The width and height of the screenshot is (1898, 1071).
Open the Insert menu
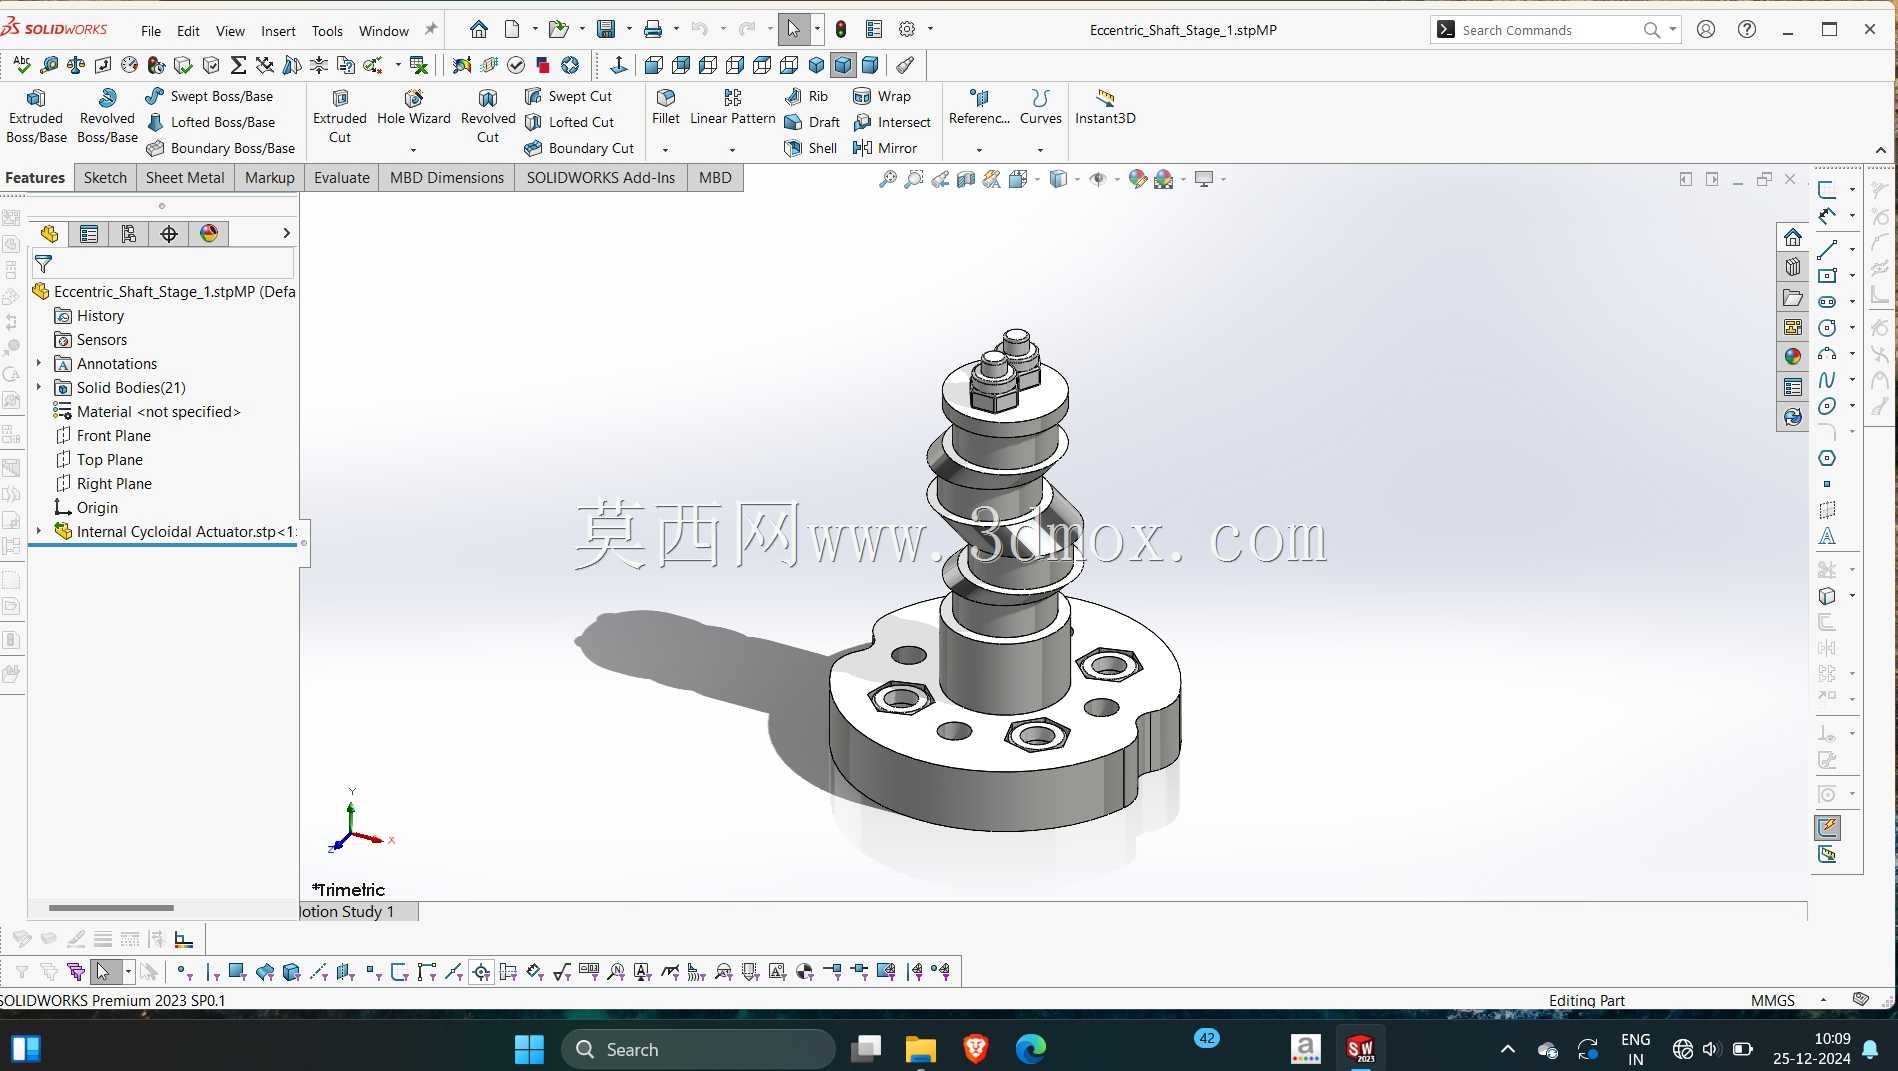pos(278,31)
